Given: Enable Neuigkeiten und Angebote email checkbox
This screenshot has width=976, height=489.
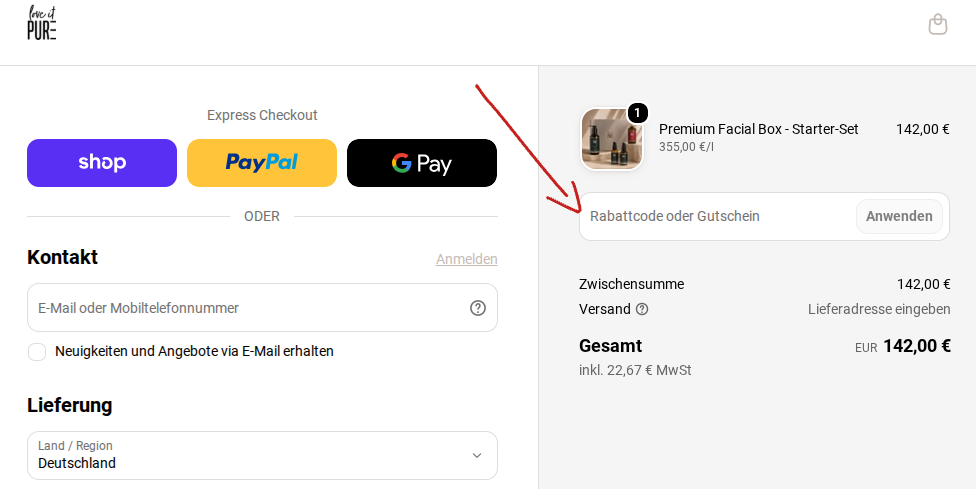Looking at the screenshot, I should pos(37,352).
